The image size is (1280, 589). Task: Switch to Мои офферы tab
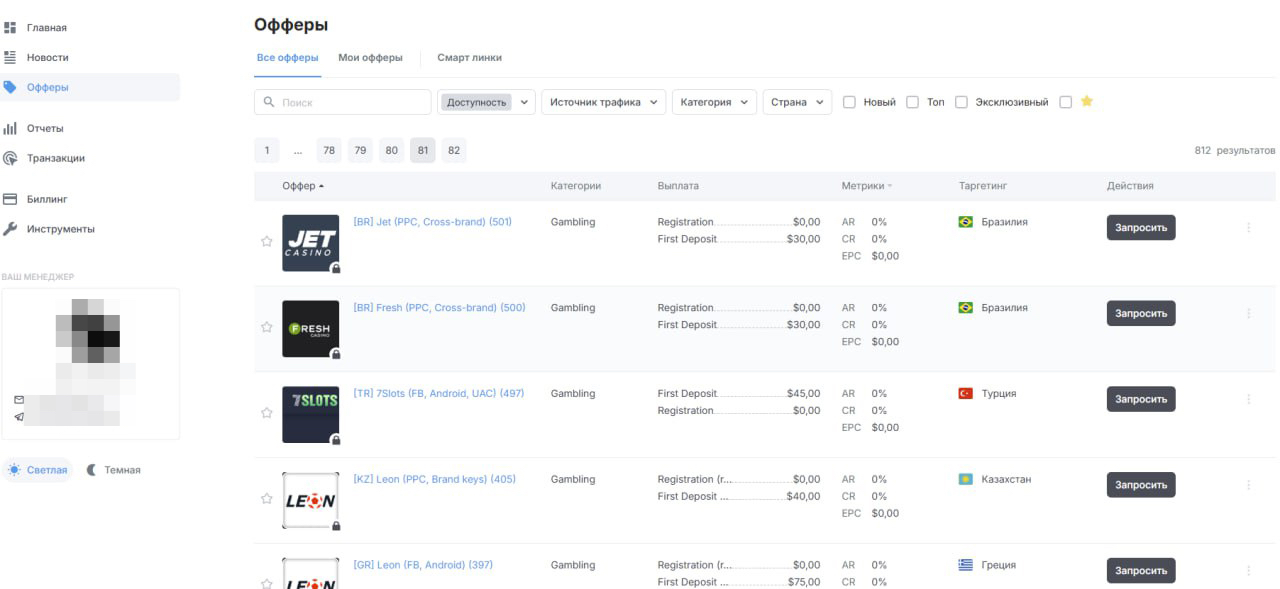370,58
